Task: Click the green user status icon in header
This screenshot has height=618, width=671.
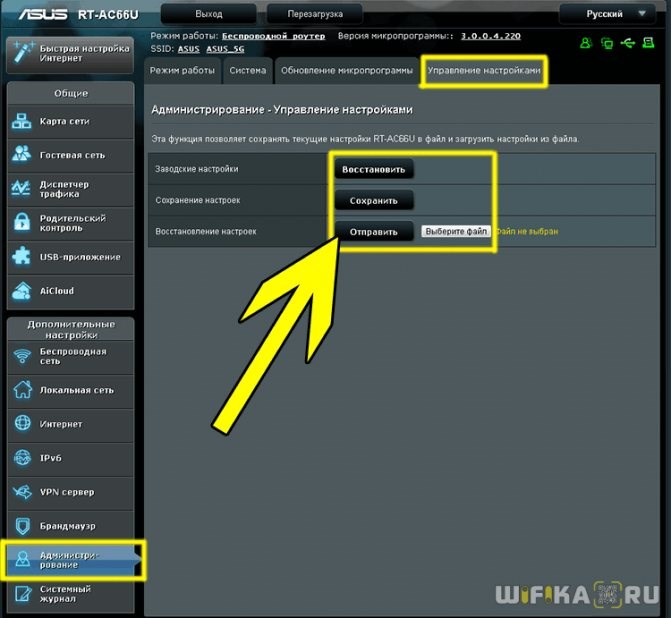Action: [586, 43]
